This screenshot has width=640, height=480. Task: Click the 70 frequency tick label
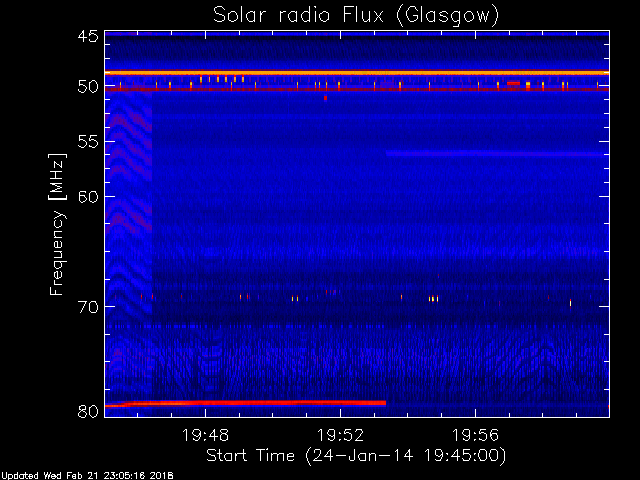[88, 307]
